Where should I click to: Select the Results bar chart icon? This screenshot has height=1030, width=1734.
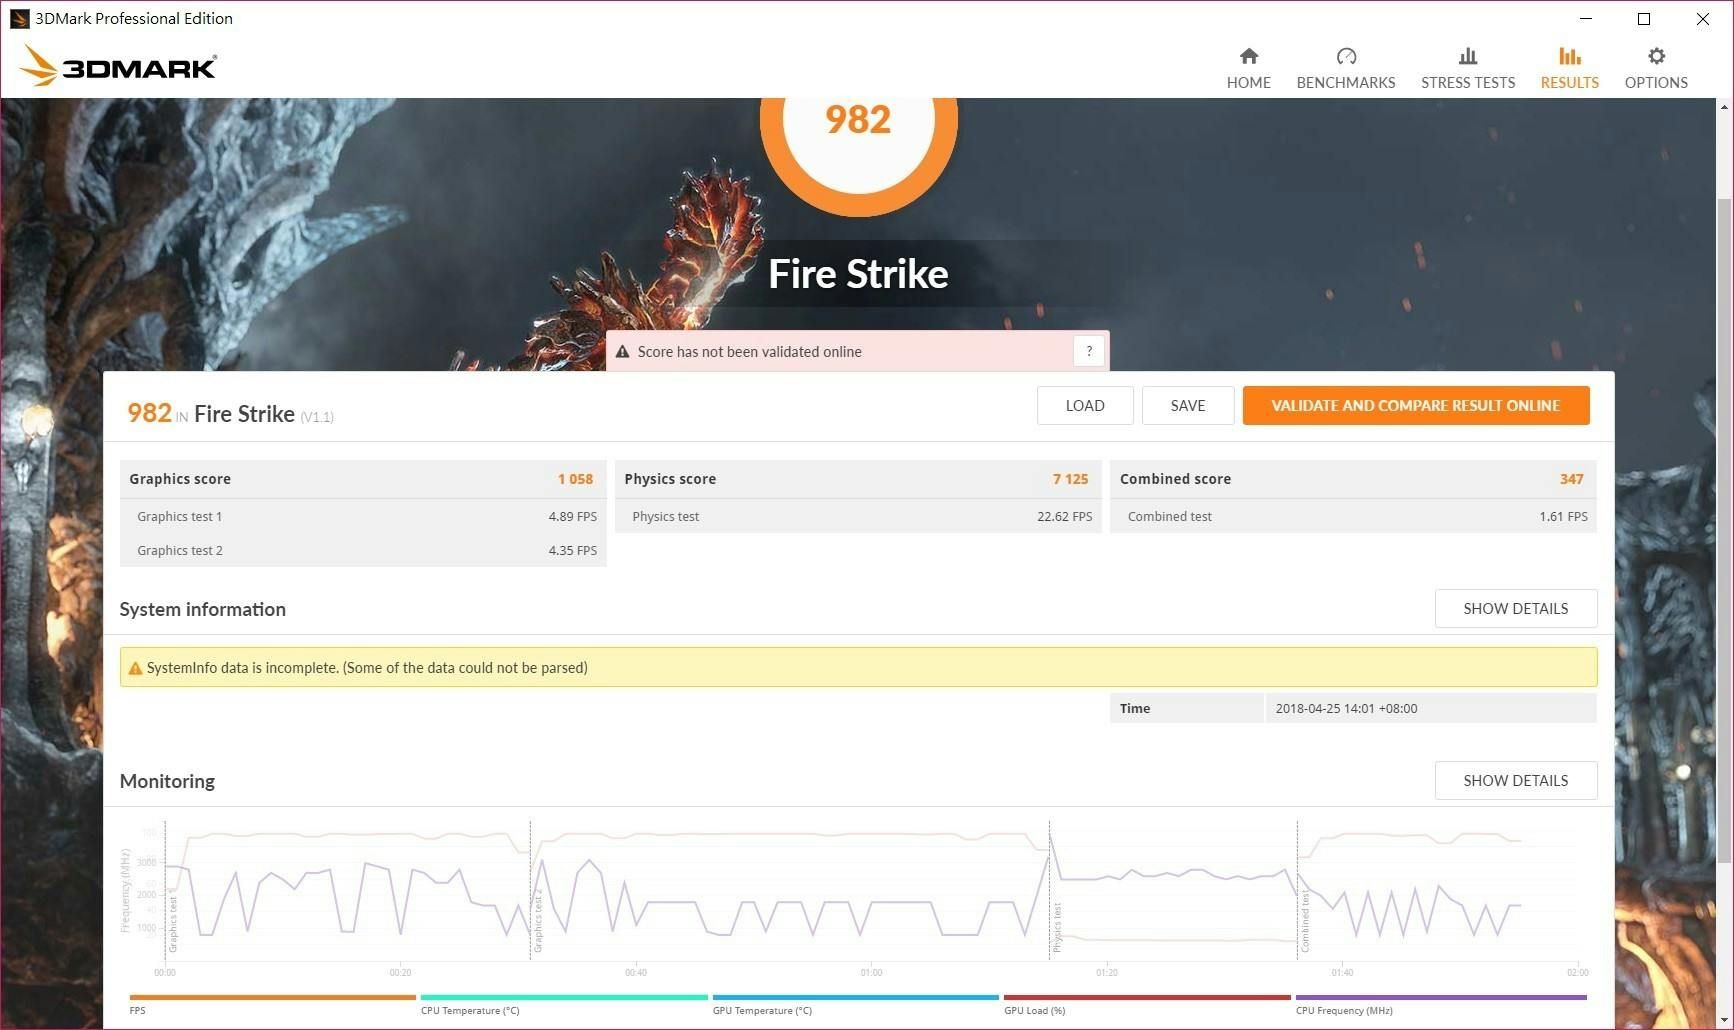[x=1569, y=57]
